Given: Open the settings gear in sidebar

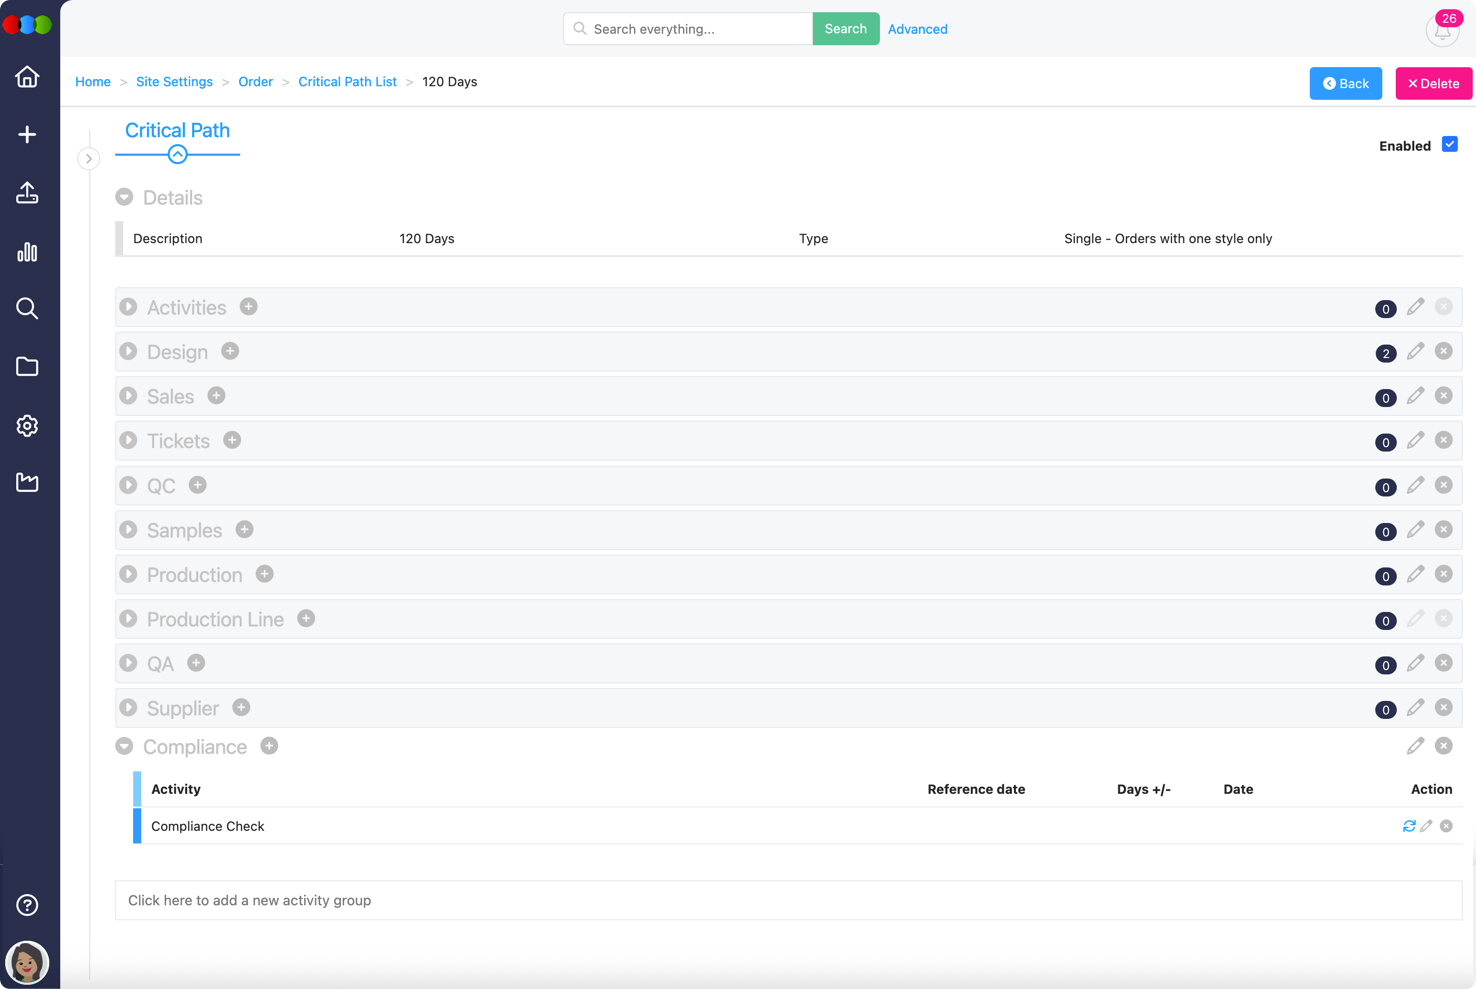Looking at the screenshot, I should pos(27,426).
